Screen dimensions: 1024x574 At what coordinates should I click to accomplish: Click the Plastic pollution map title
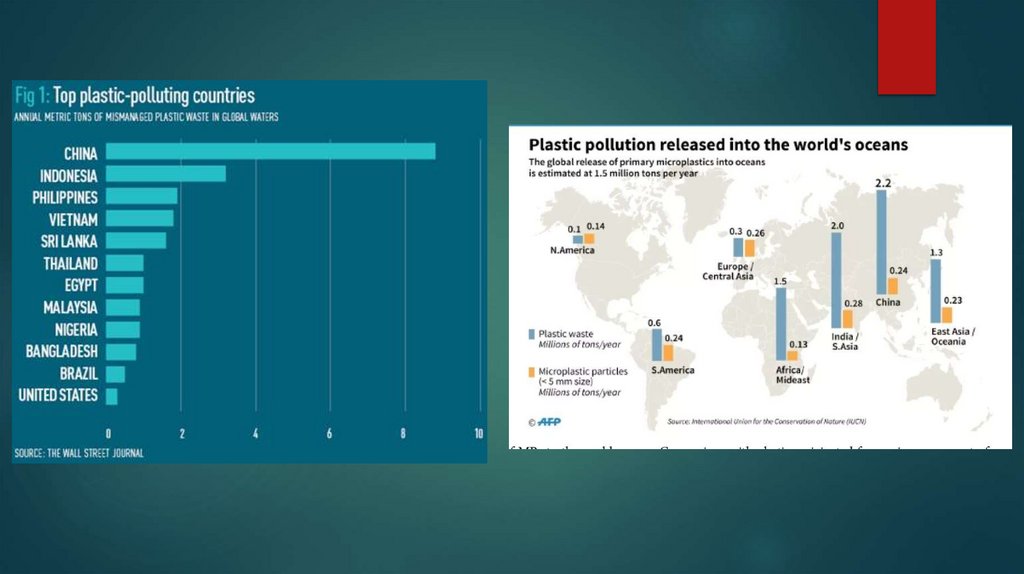[x=718, y=144]
